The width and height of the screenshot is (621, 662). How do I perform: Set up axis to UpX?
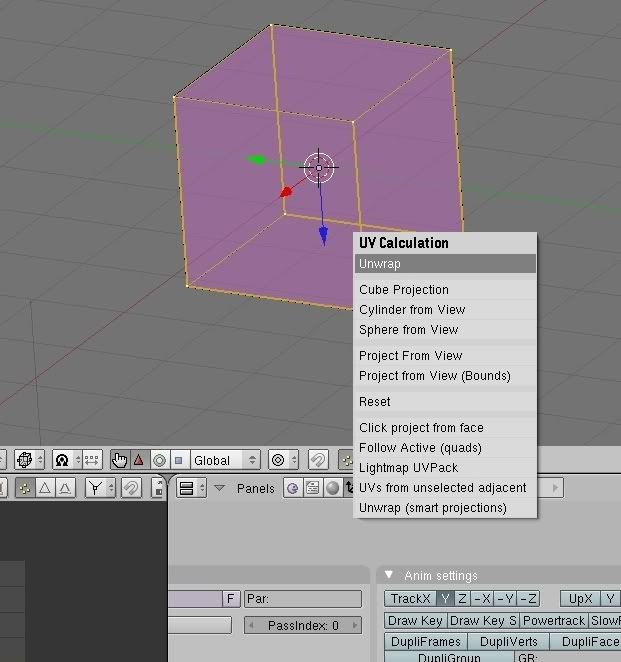[580, 599]
